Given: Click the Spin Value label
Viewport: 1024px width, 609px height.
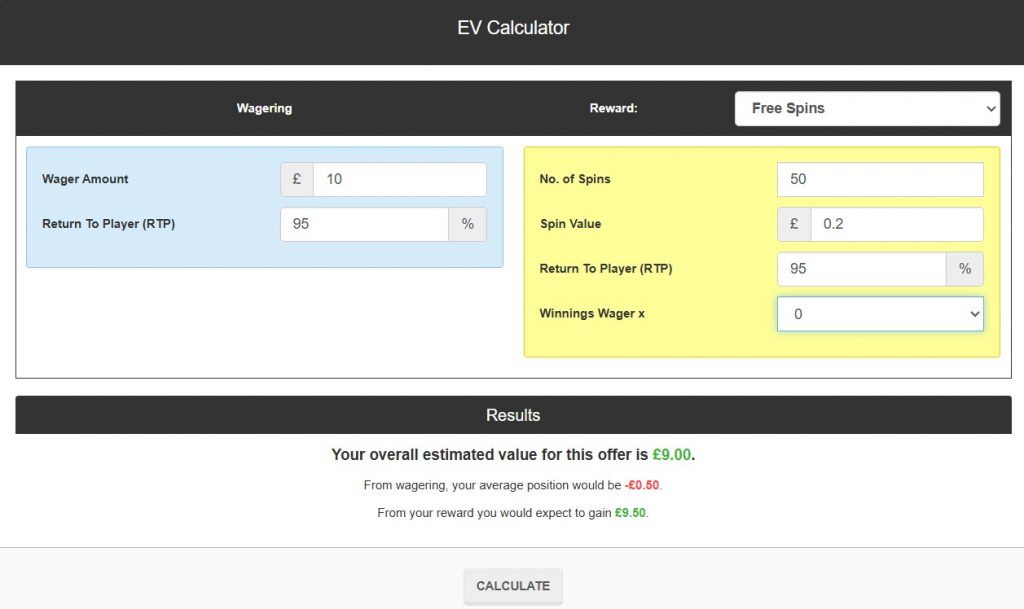Looking at the screenshot, I should pyautogui.click(x=570, y=224).
